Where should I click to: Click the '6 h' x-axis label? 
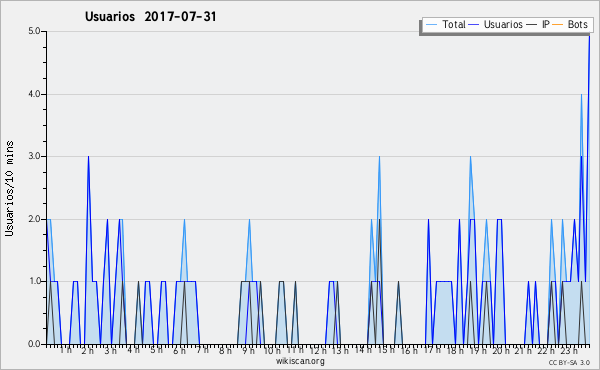tap(179, 351)
